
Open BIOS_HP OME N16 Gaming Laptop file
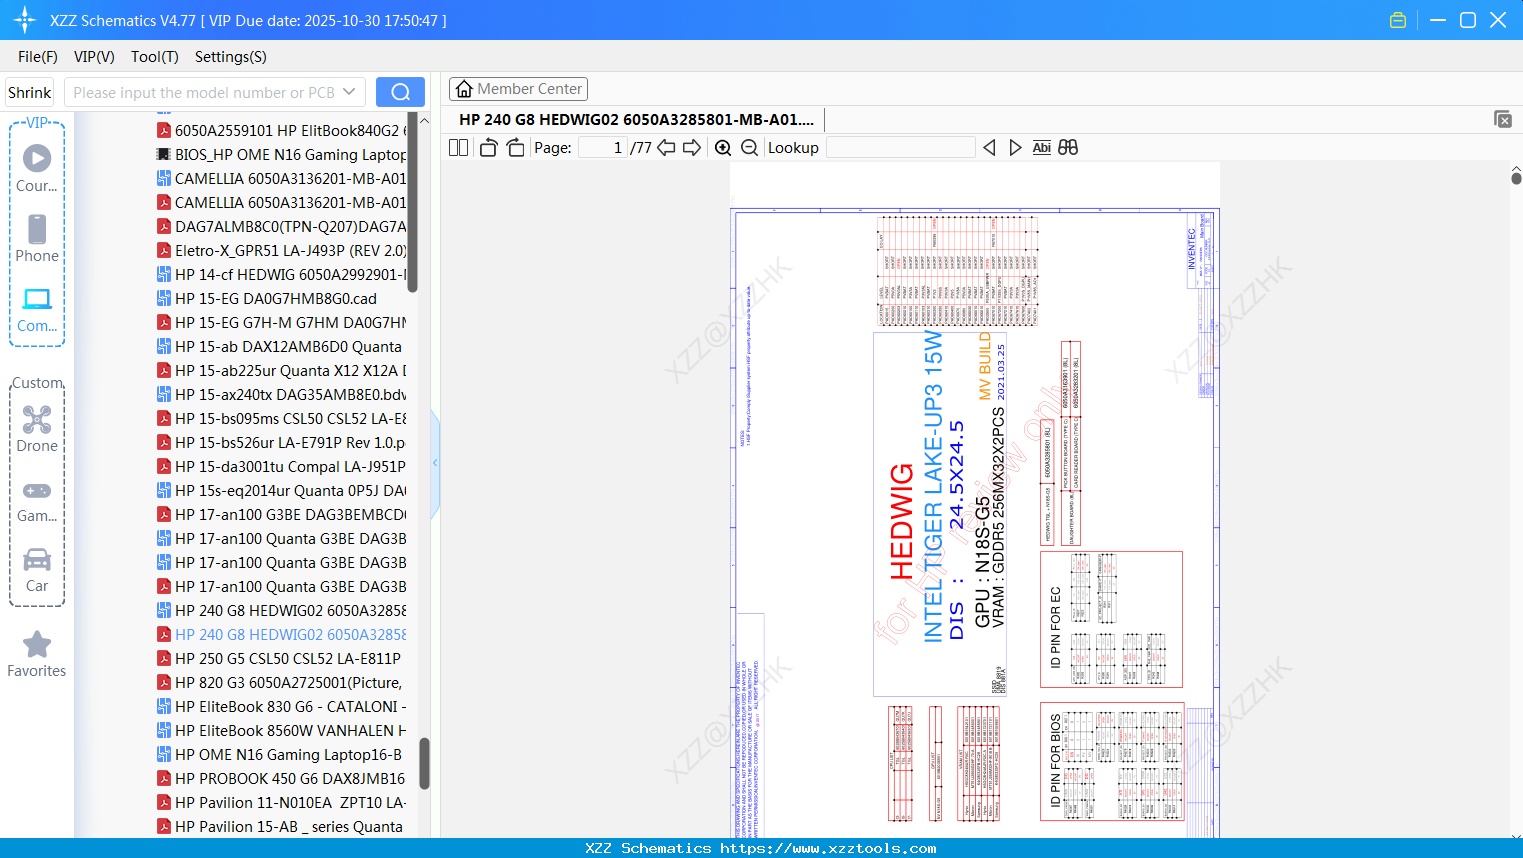tap(281, 154)
